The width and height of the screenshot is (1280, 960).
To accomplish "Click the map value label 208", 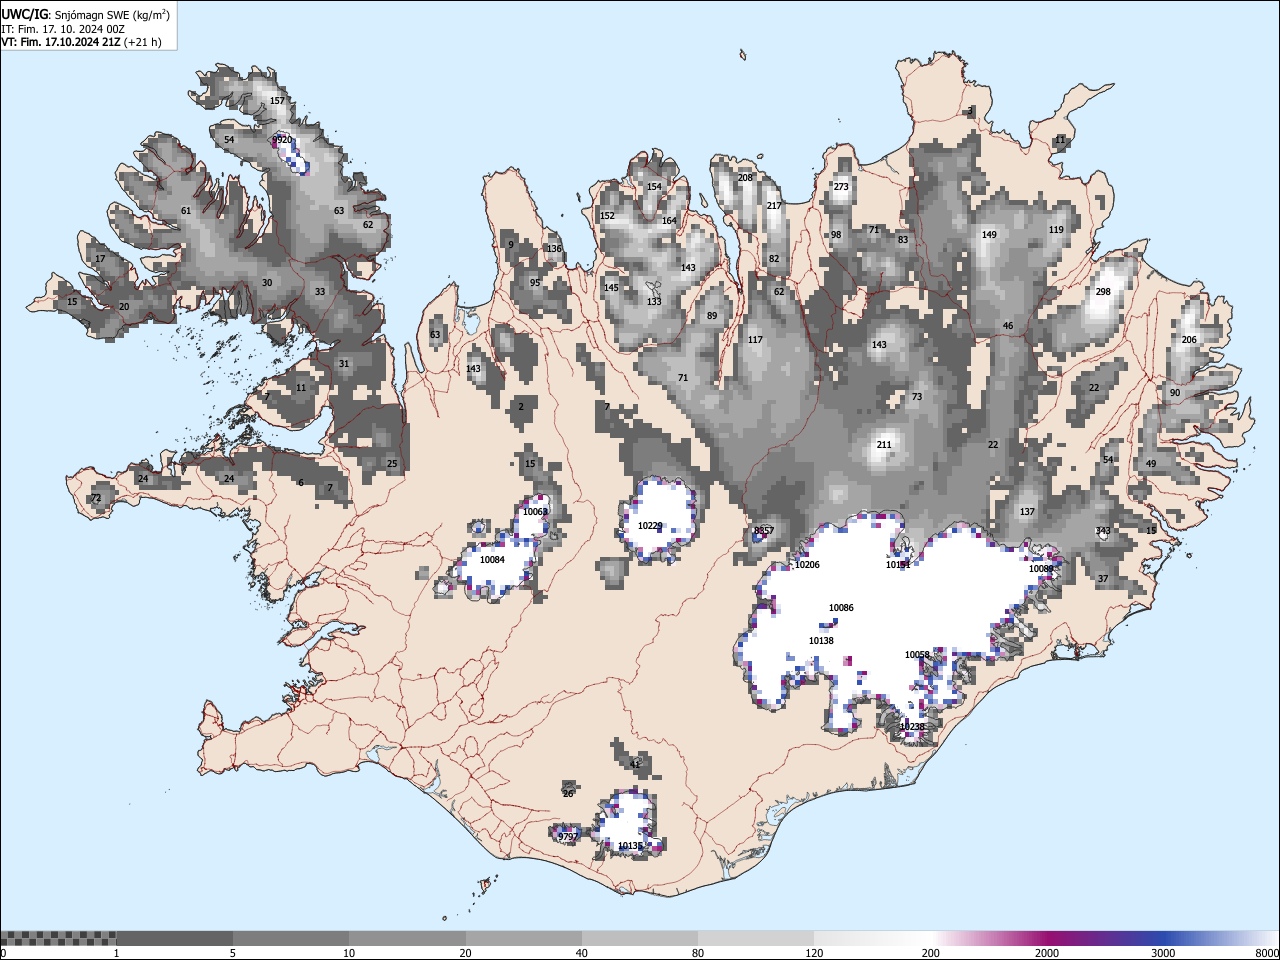I will coord(745,178).
